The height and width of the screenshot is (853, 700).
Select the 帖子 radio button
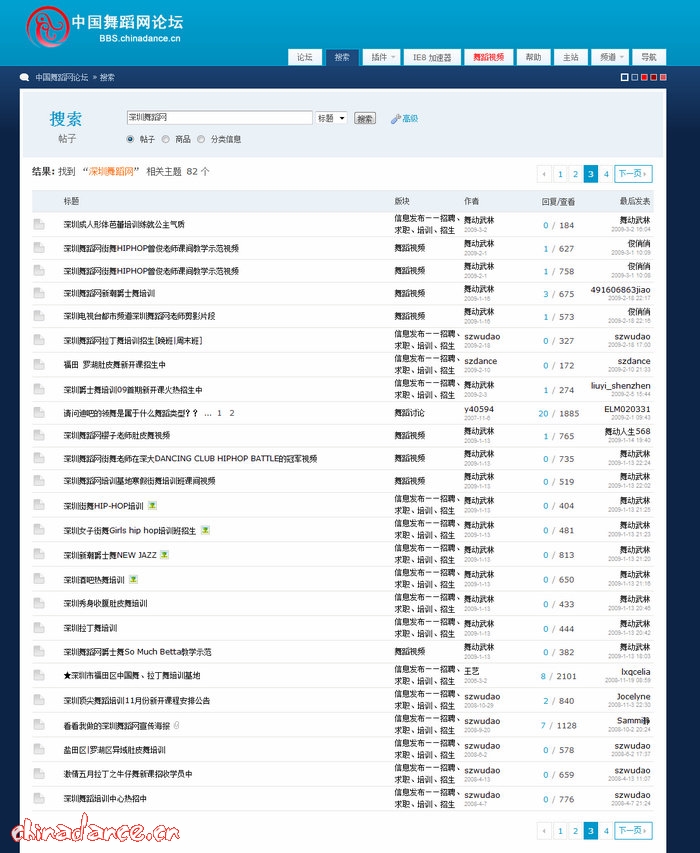click(x=130, y=140)
